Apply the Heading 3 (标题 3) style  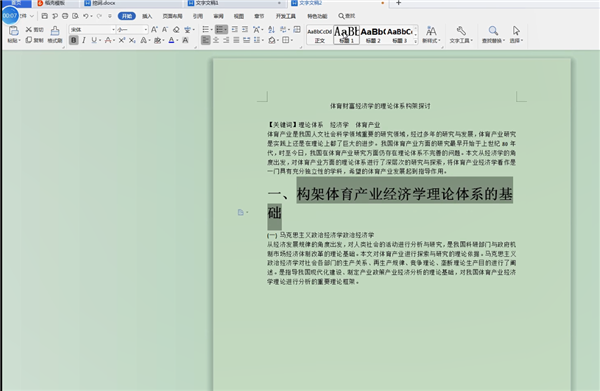pyautogui.click(x=399, y=34)
